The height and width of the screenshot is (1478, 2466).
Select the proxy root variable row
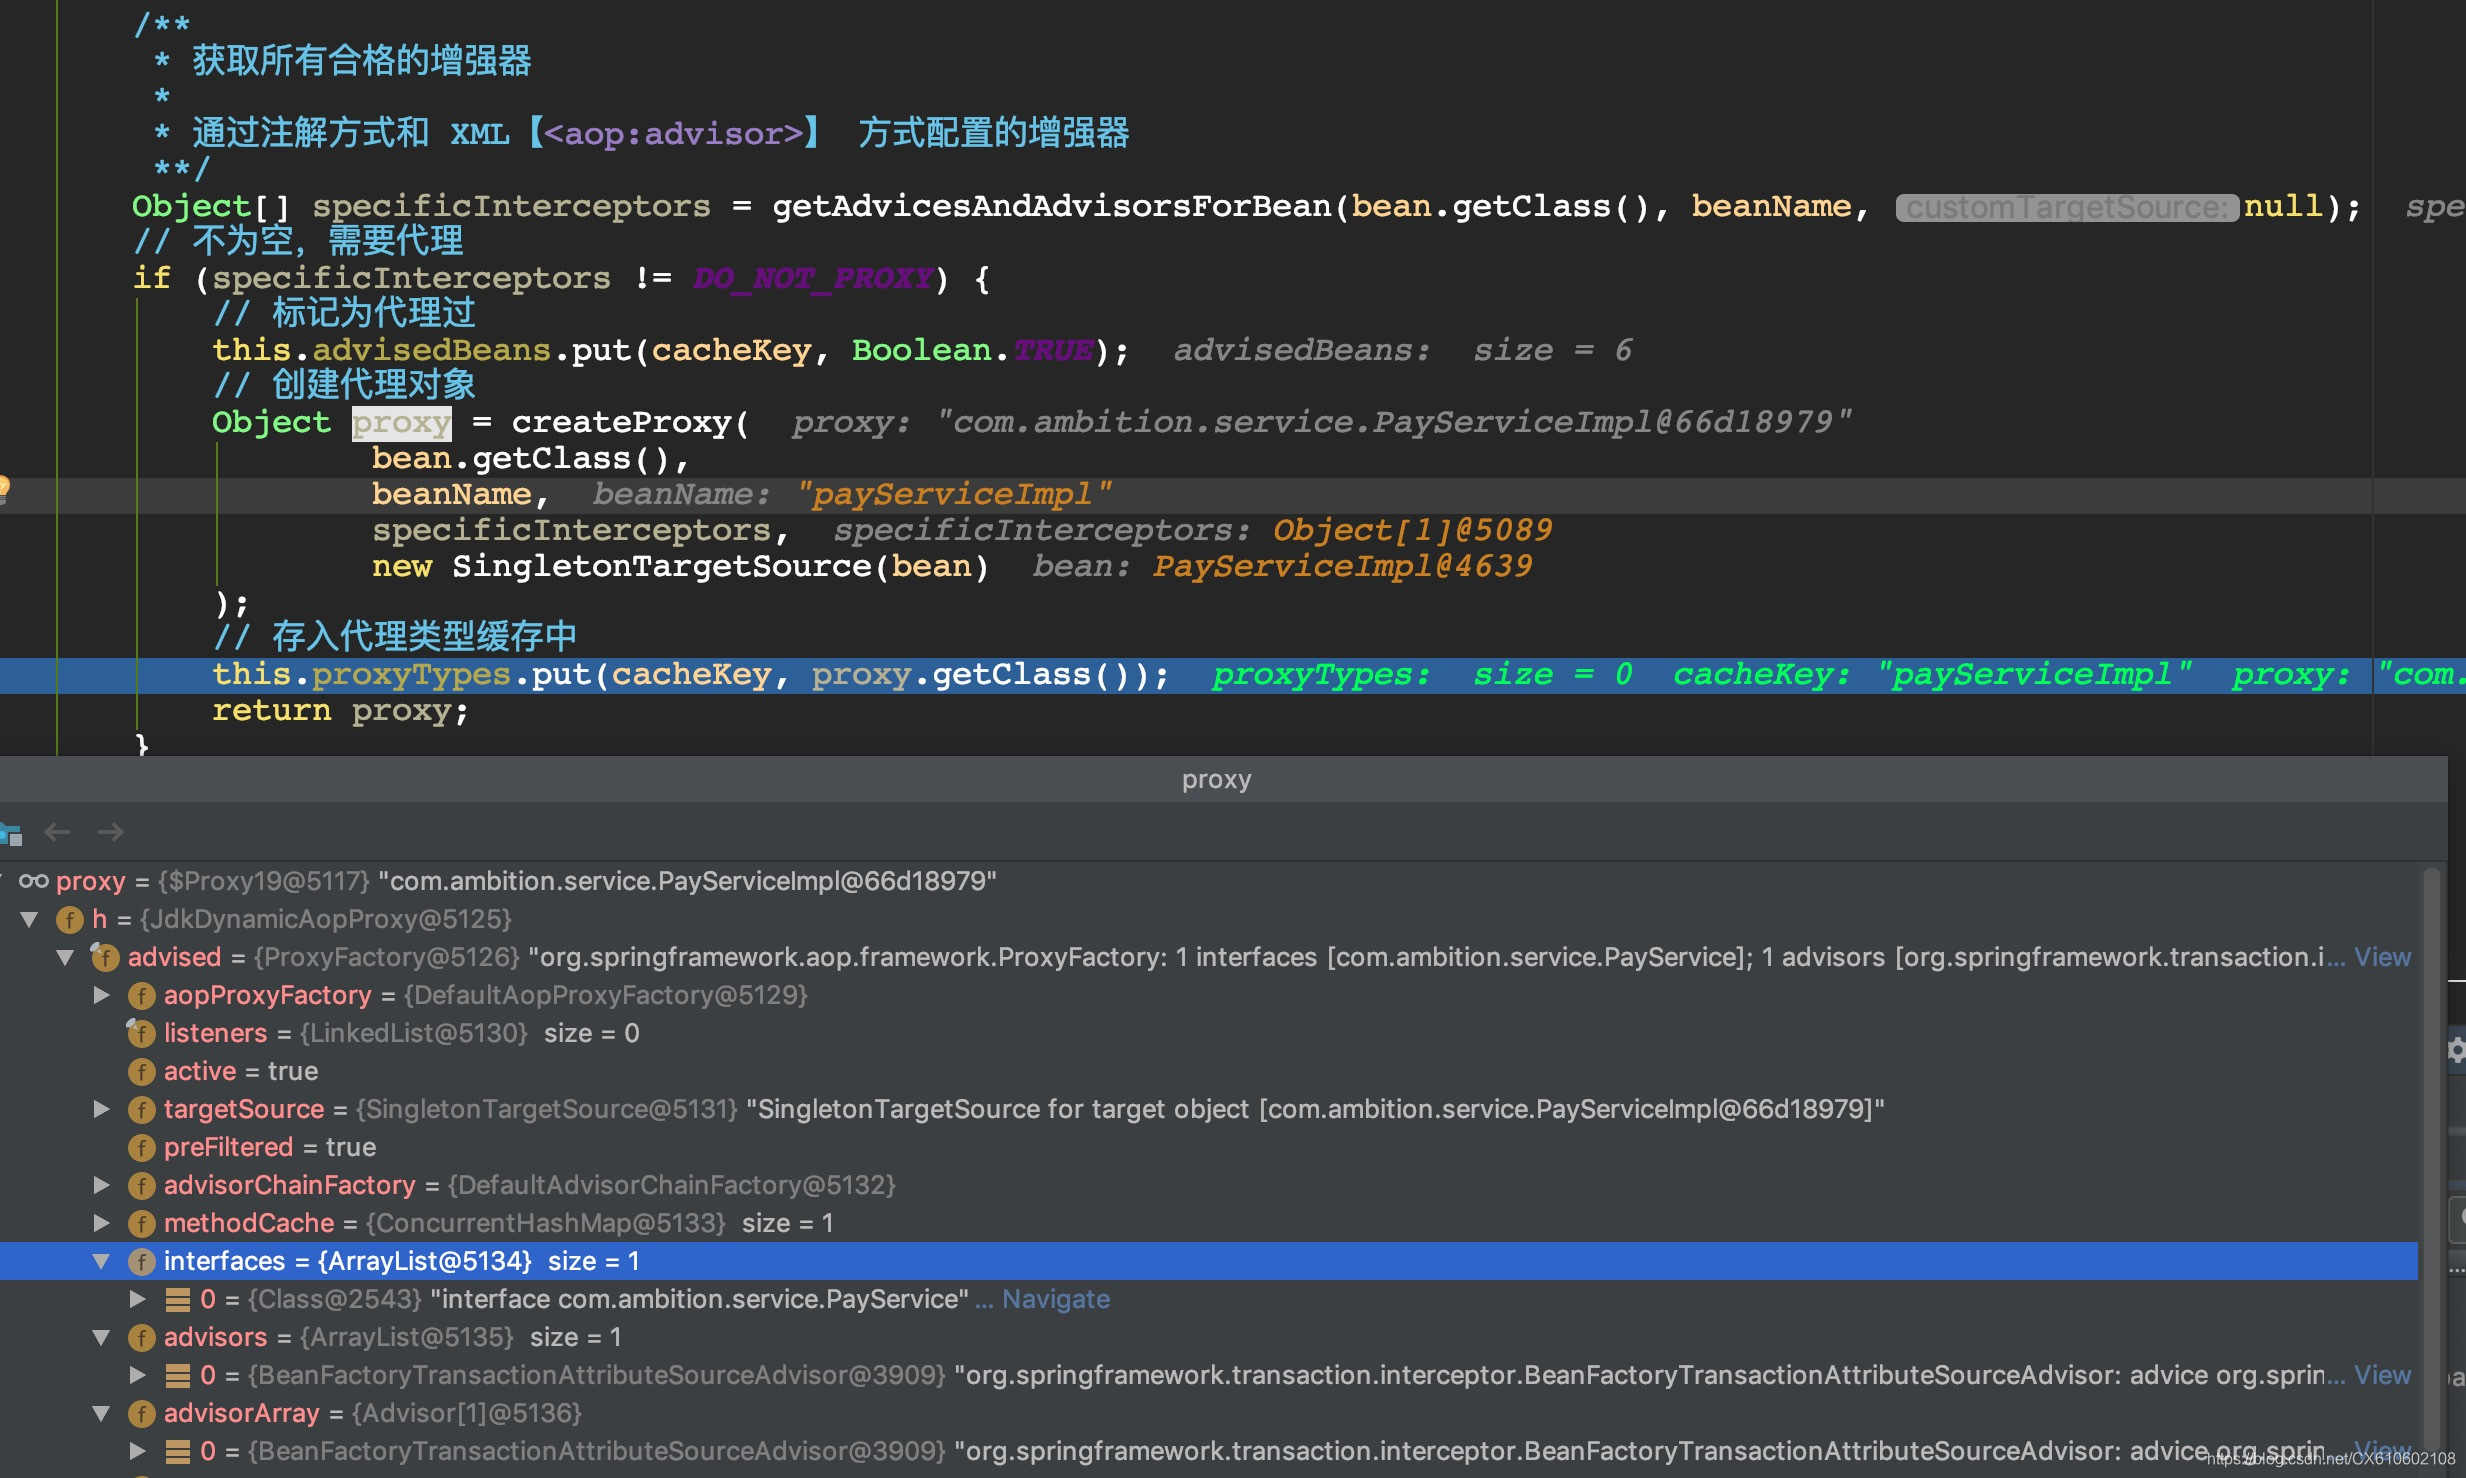(x=1209, y=881)
